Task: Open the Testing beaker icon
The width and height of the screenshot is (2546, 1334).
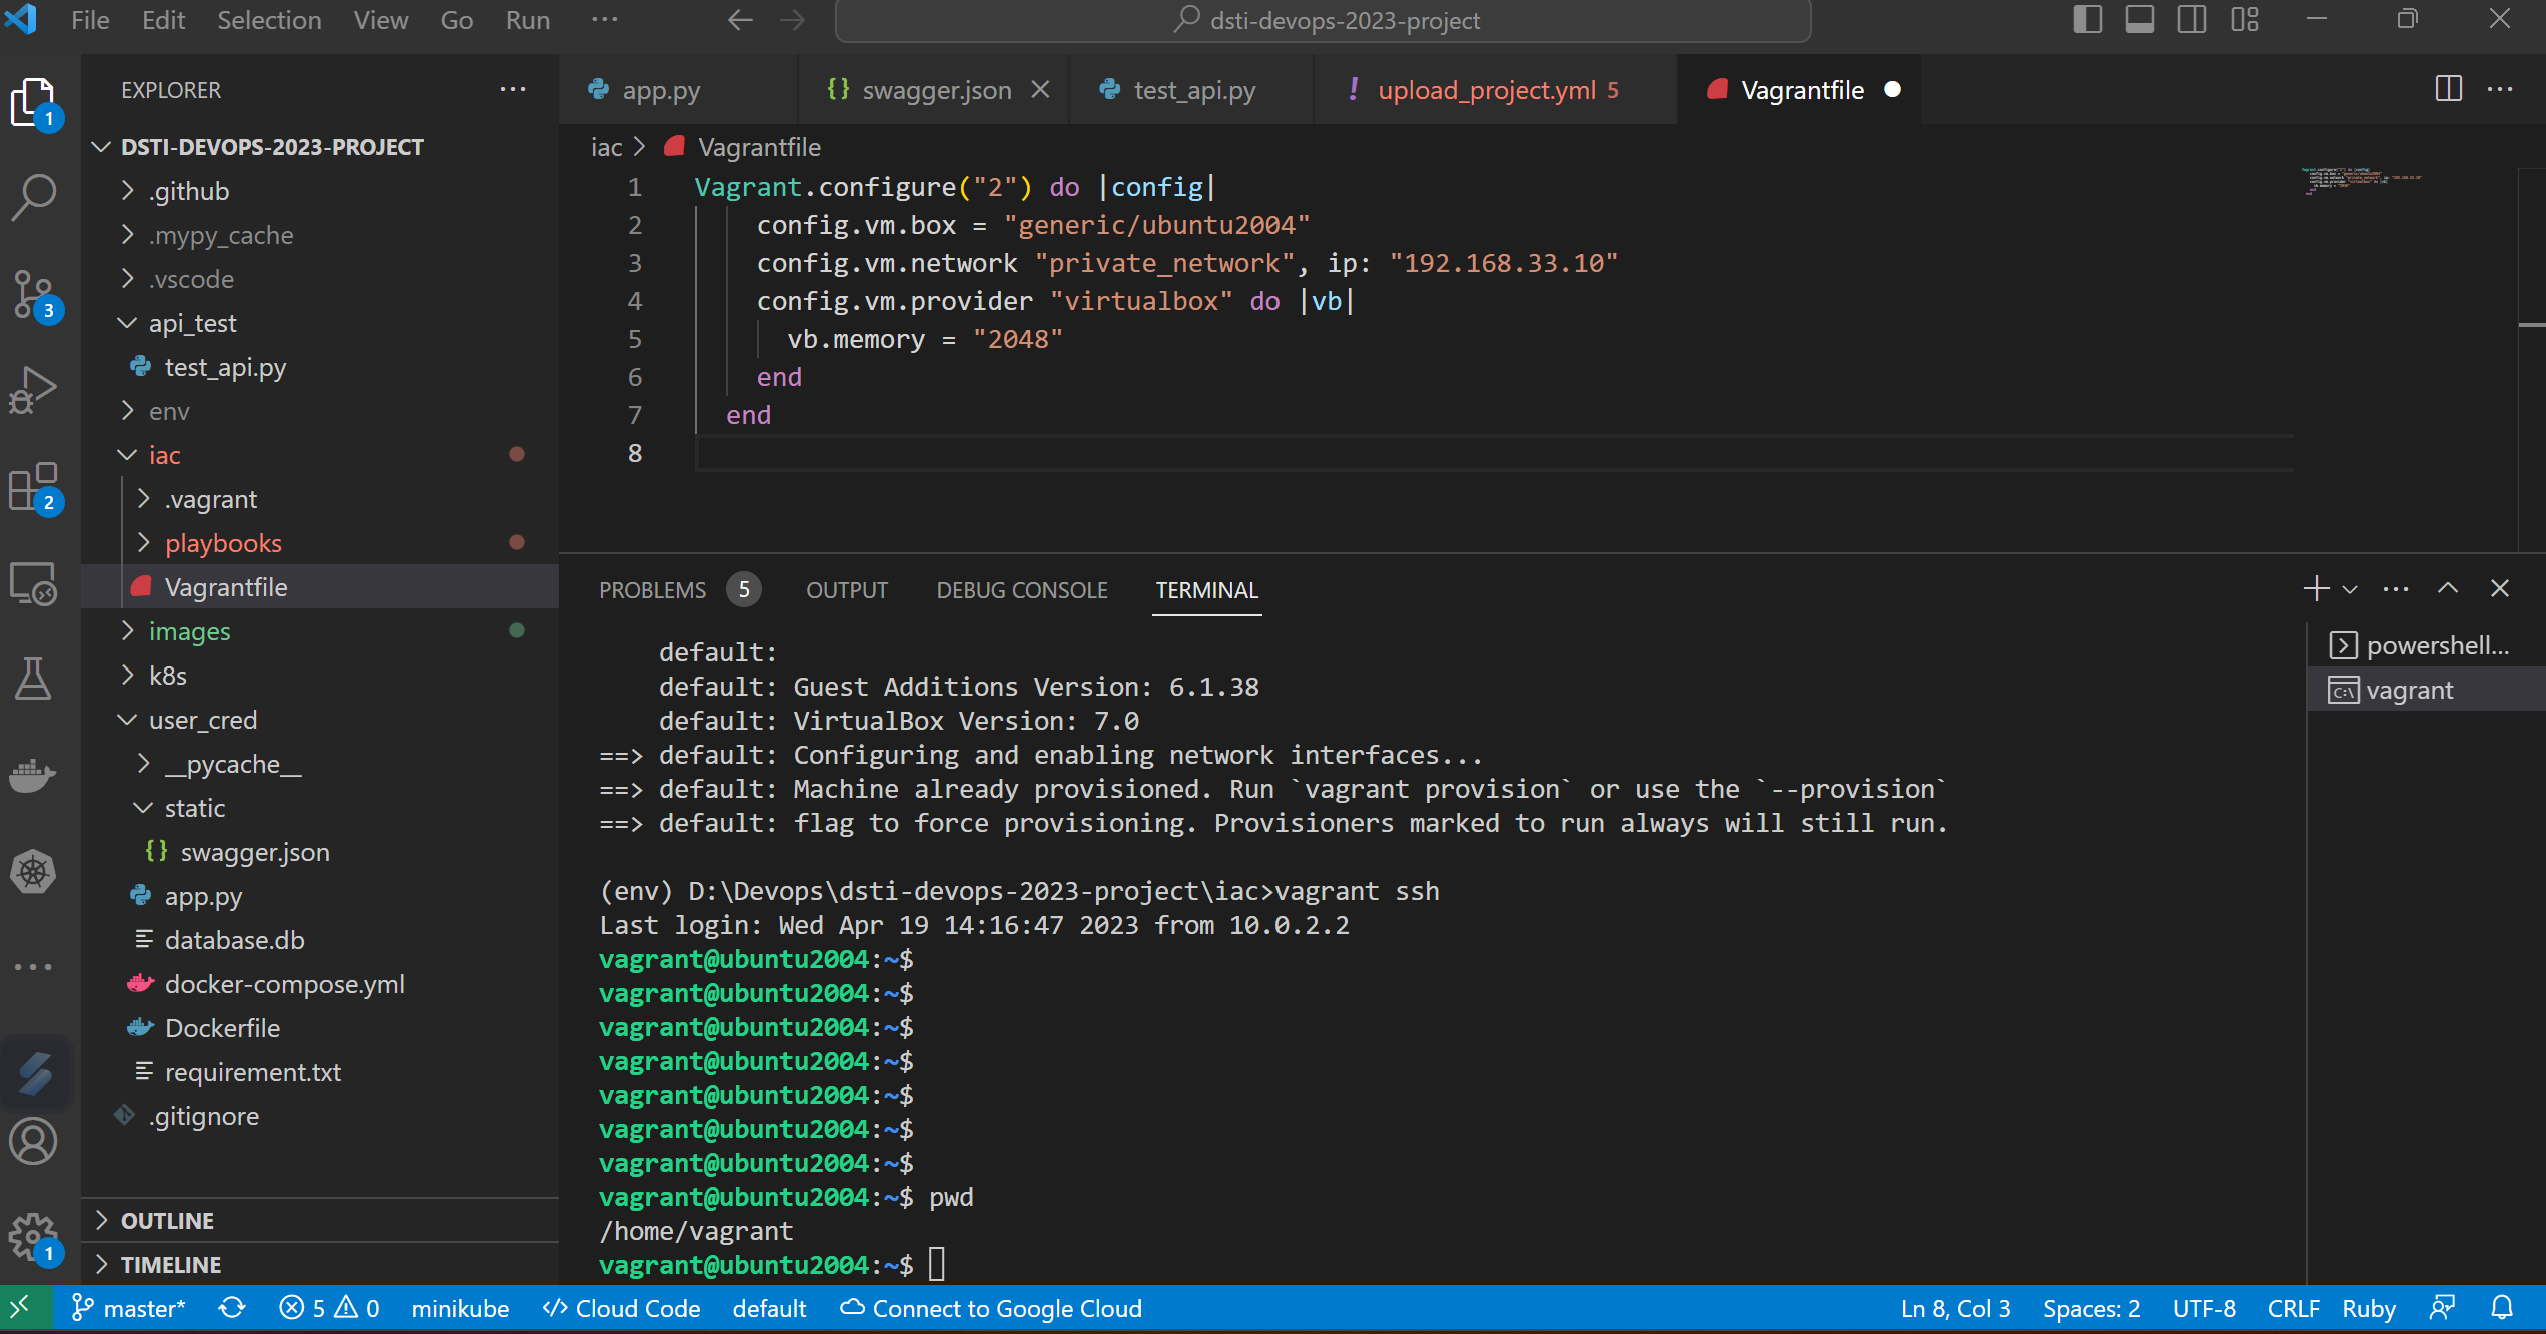Action: [33, 679]
